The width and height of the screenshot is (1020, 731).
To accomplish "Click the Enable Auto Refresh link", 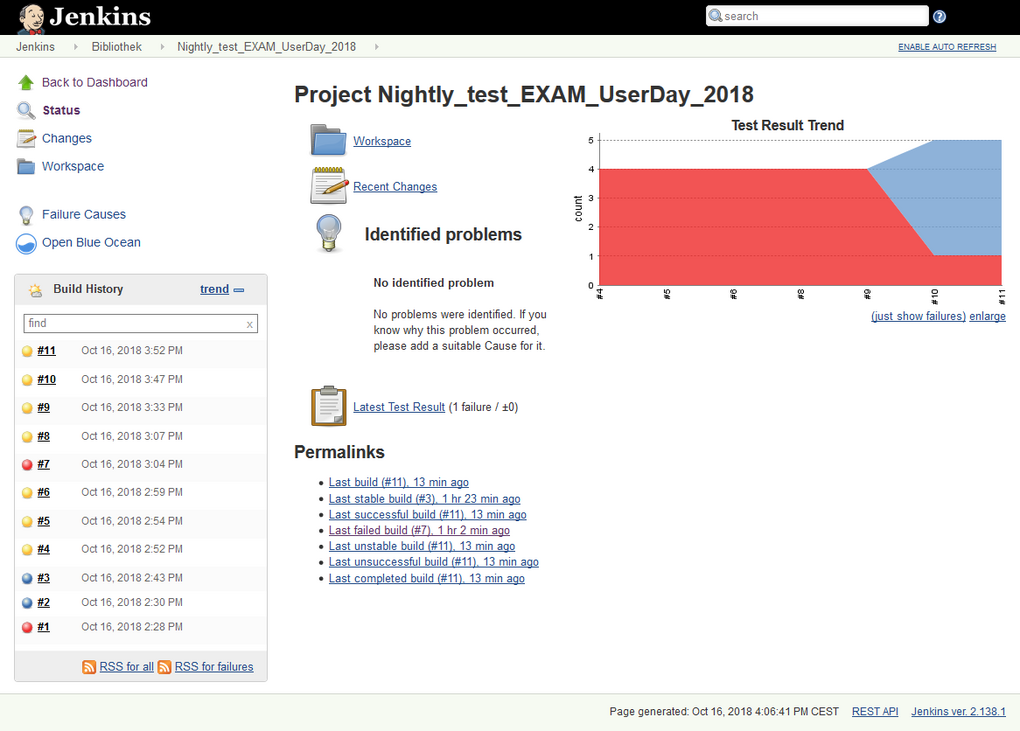I will click(x=947, y=47).
